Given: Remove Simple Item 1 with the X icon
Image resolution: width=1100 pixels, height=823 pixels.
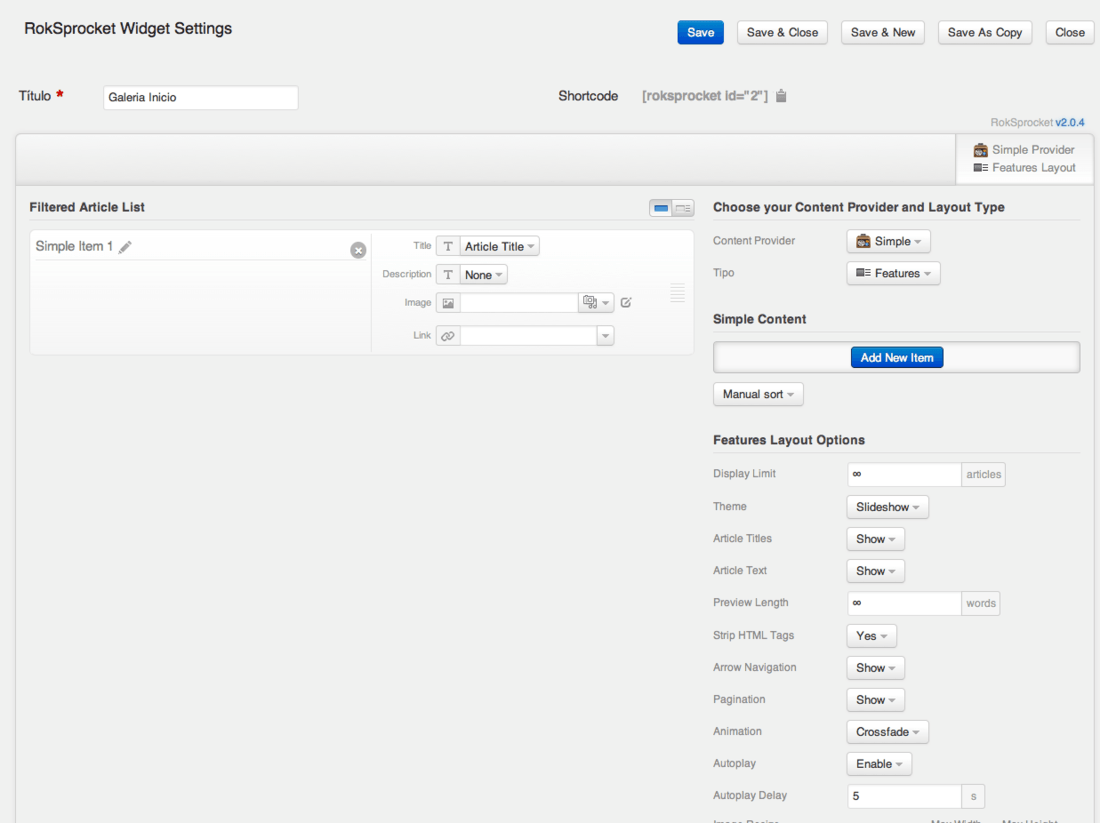Looking at the screenshot, I should (x=358, y=250).
